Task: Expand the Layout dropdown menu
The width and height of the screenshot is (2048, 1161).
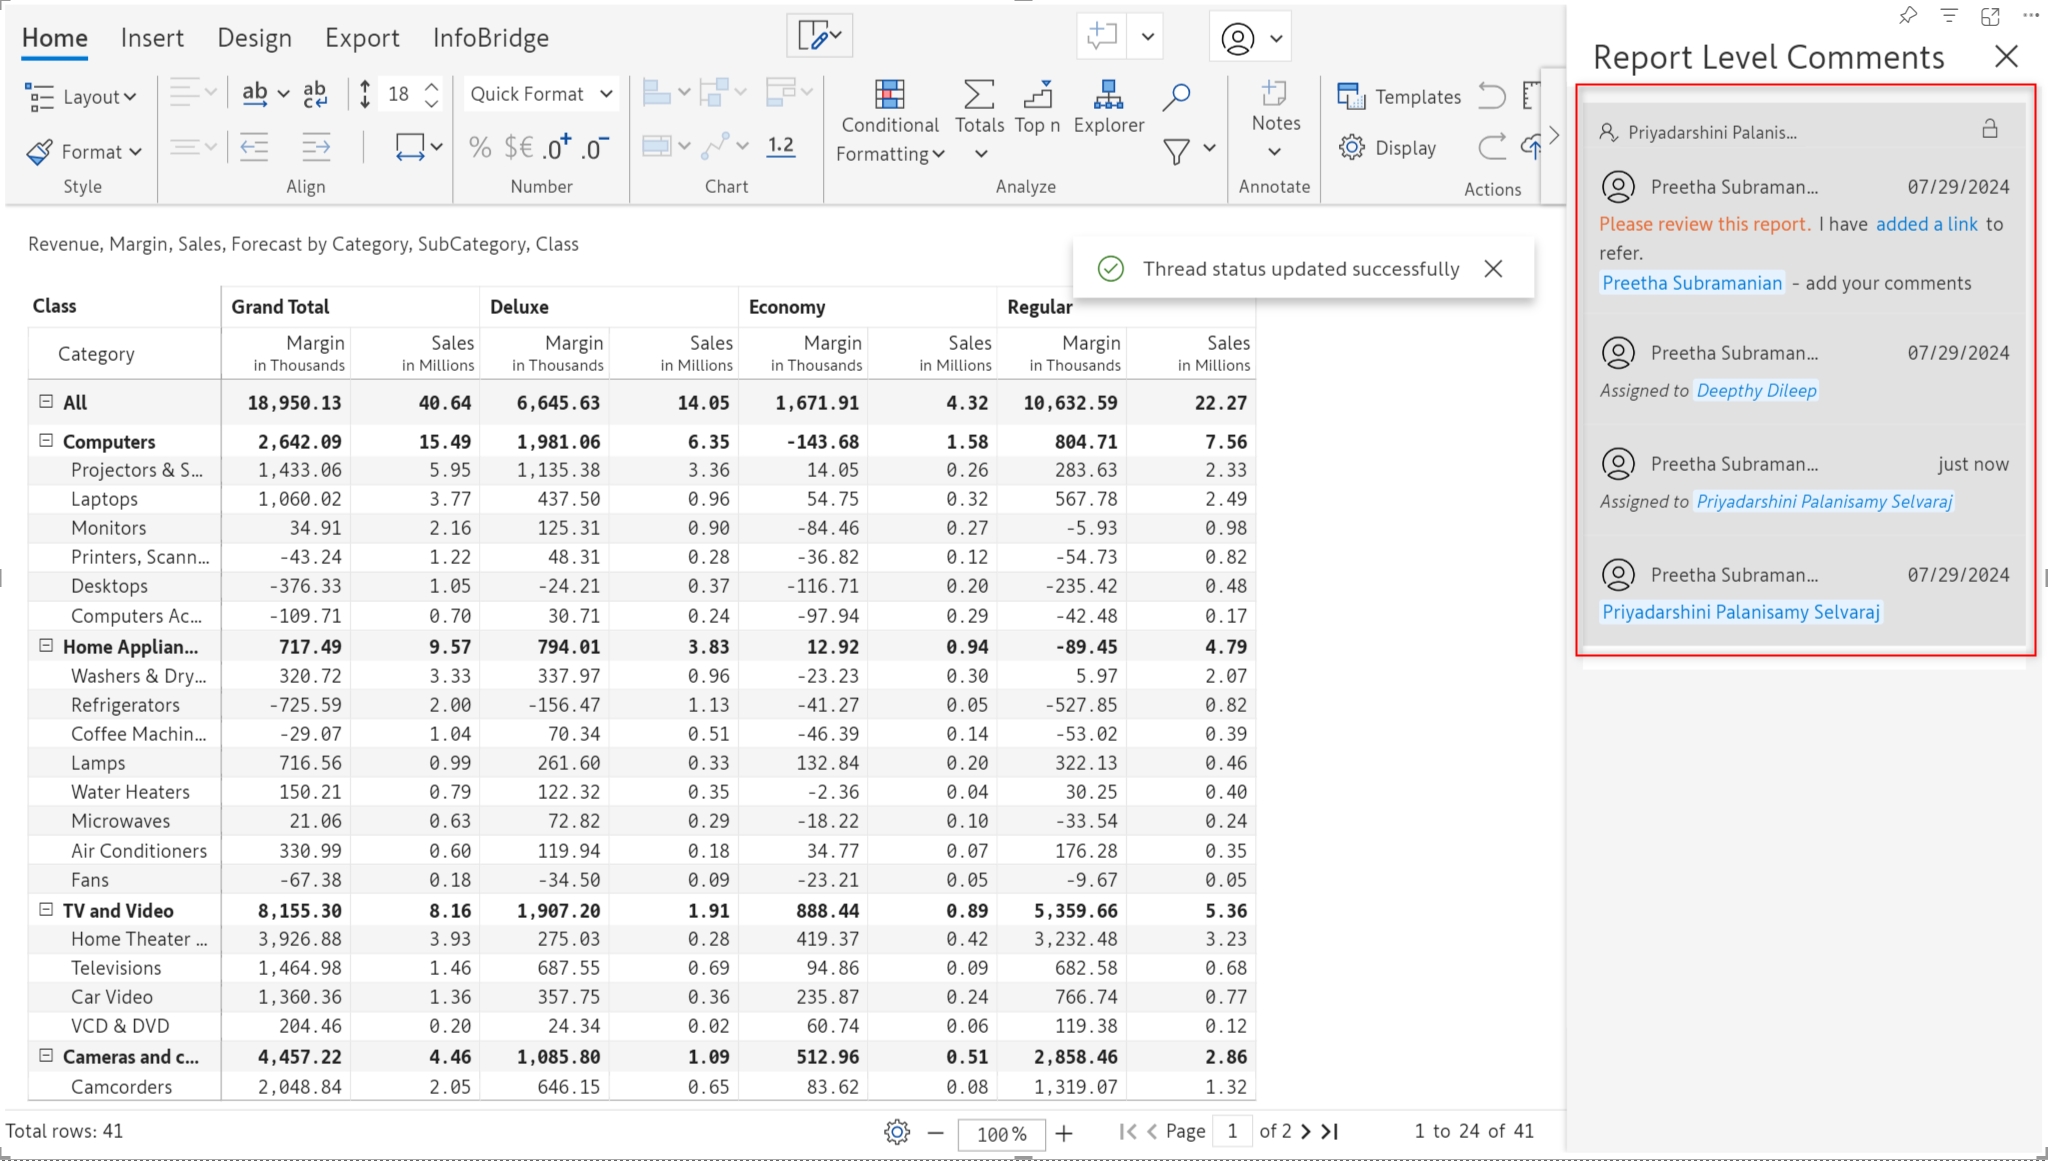Action: click(81, 96)
